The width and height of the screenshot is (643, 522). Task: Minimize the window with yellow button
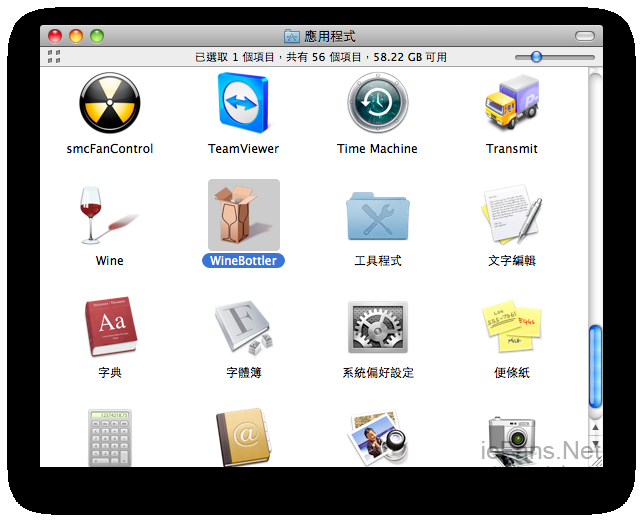click(76, 36)
